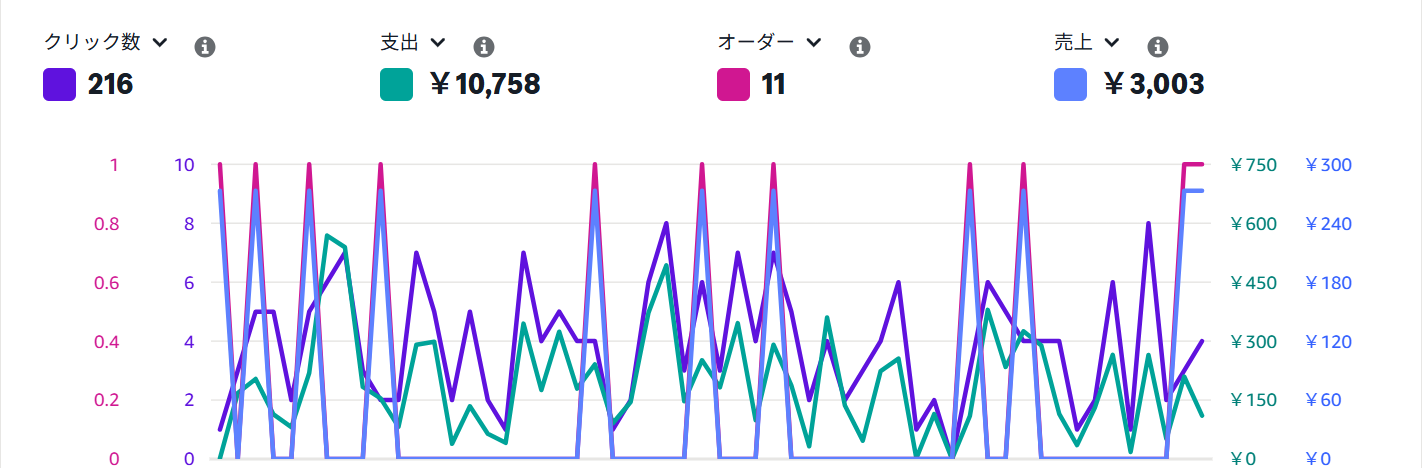This screenshot has height=468, width=1422.
Task: Open the 支出 metric dropdown chevron
Action: click(x=438, y=42)
